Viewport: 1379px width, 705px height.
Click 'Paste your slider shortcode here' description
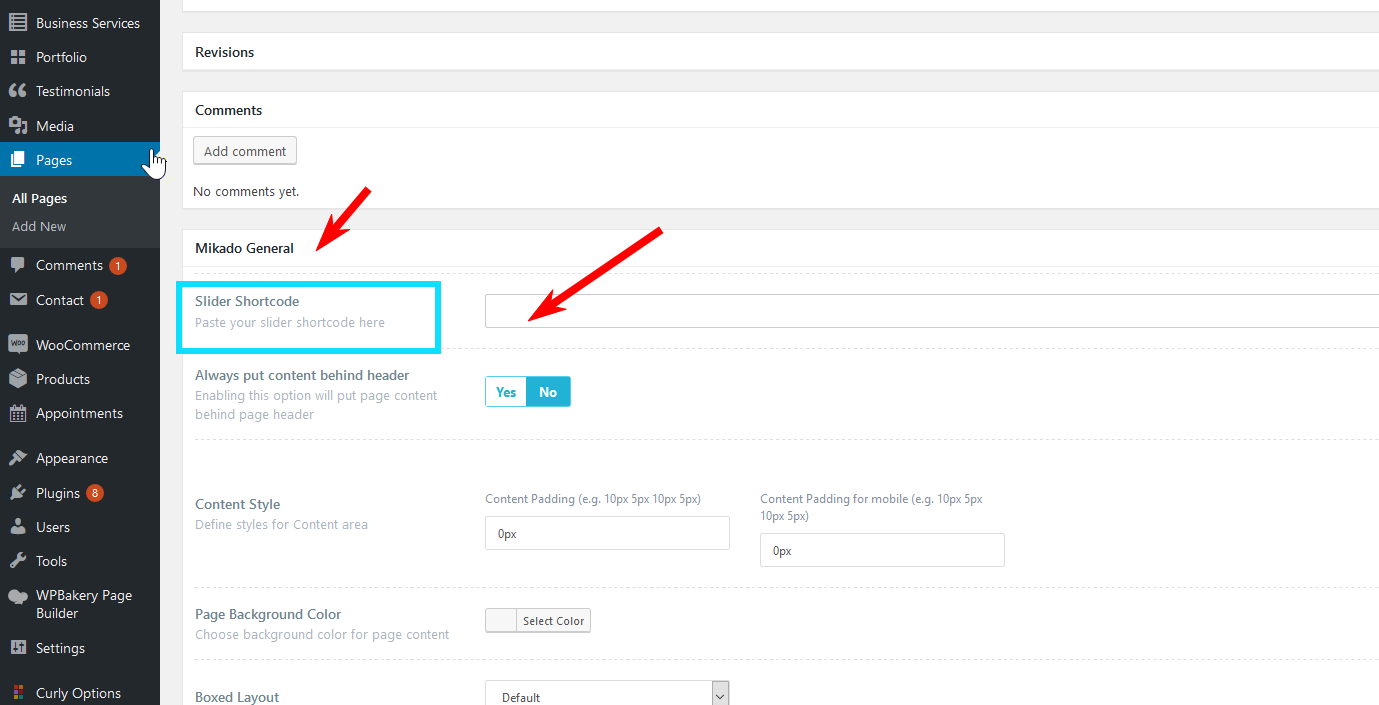tap(290, 322)
